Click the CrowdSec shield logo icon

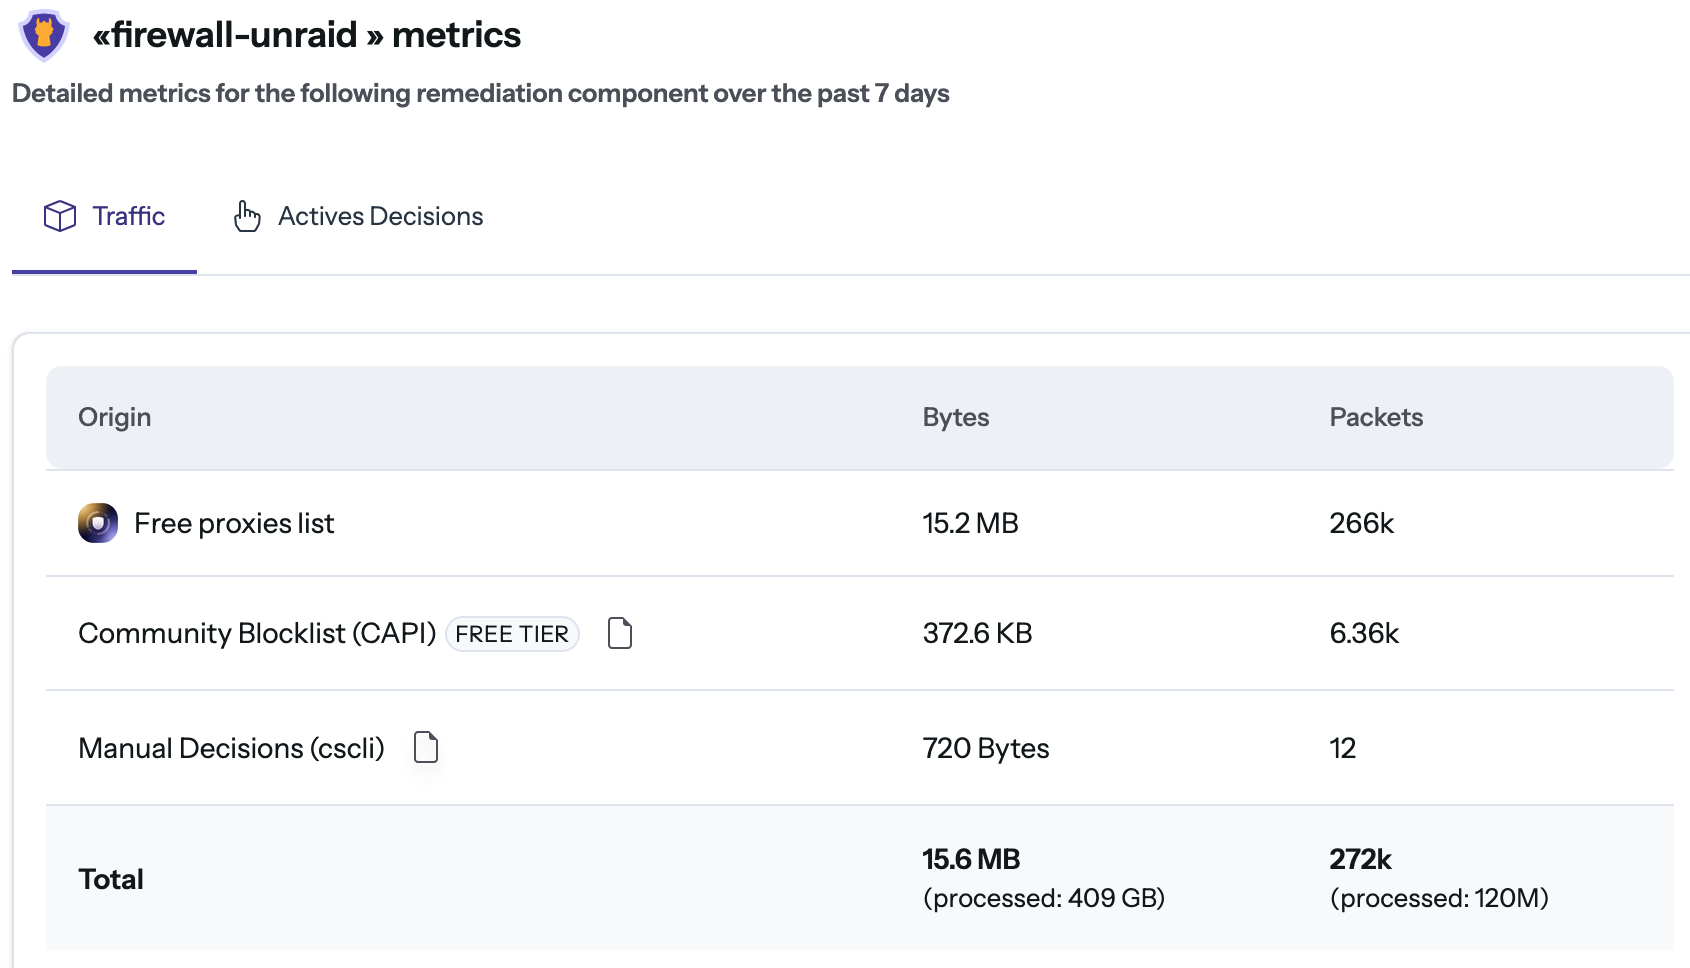coord(44,35)
